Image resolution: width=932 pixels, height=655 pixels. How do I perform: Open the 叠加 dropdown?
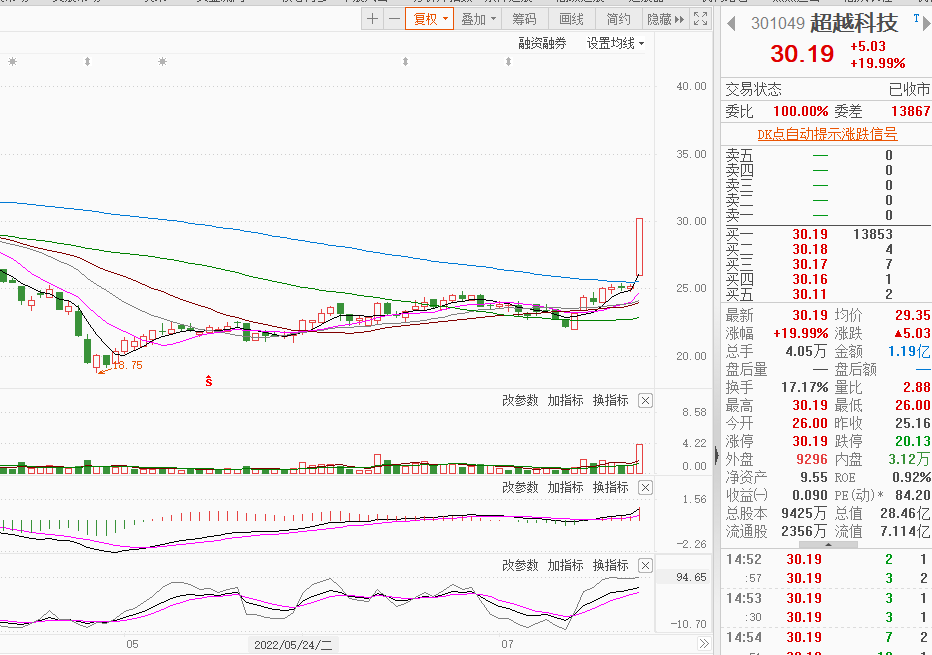[478, 19]
